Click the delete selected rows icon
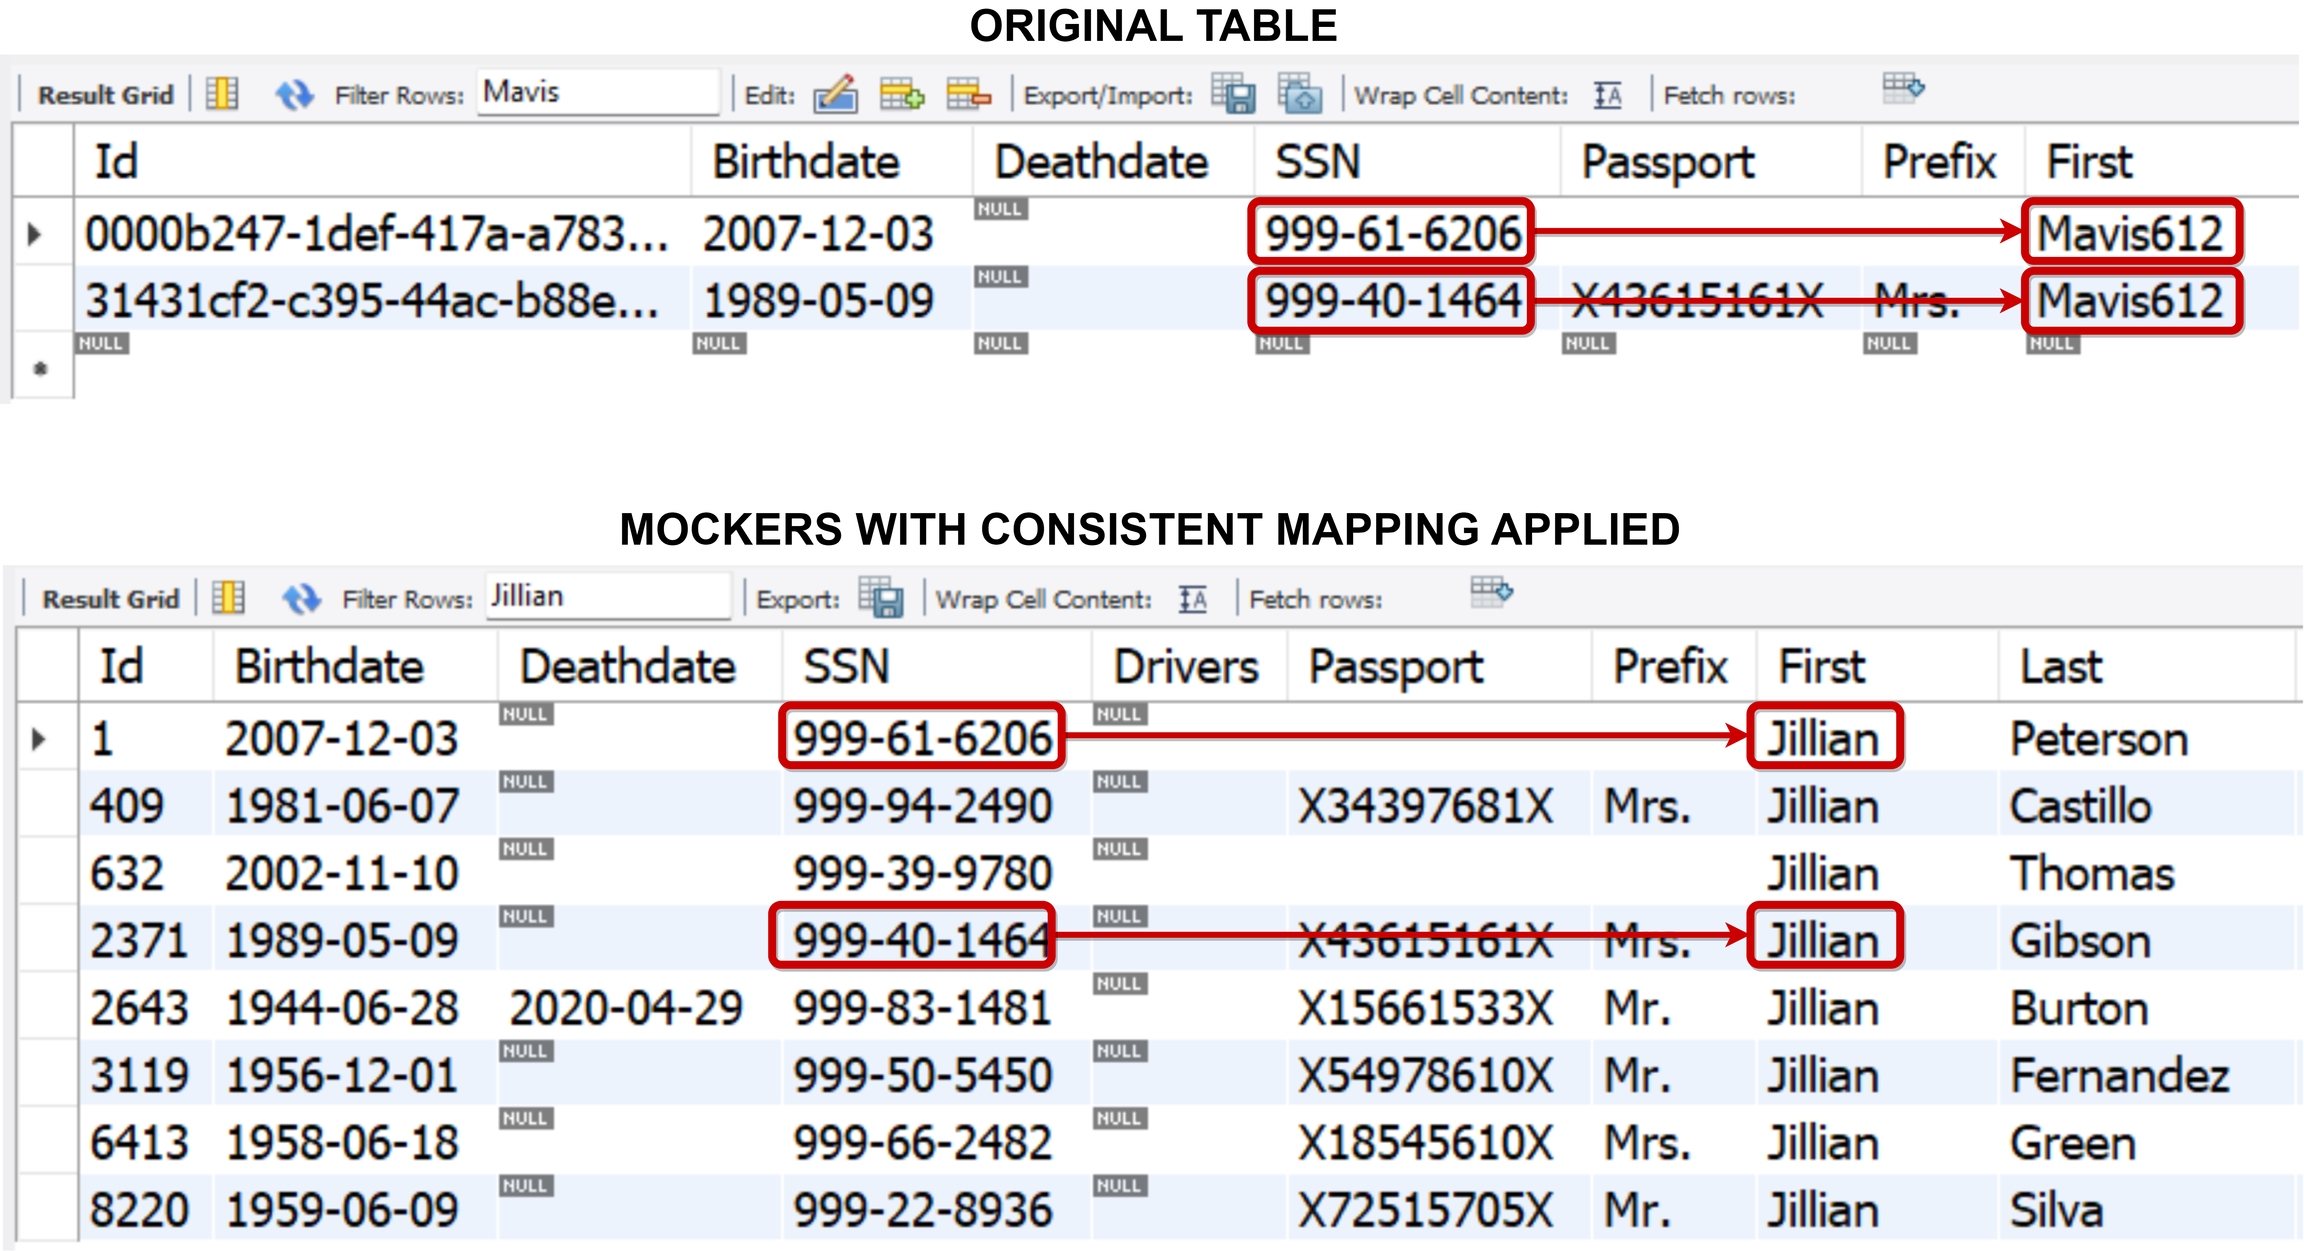The height and width of the screenshot is (1251, 2304). tap(968, 94)
